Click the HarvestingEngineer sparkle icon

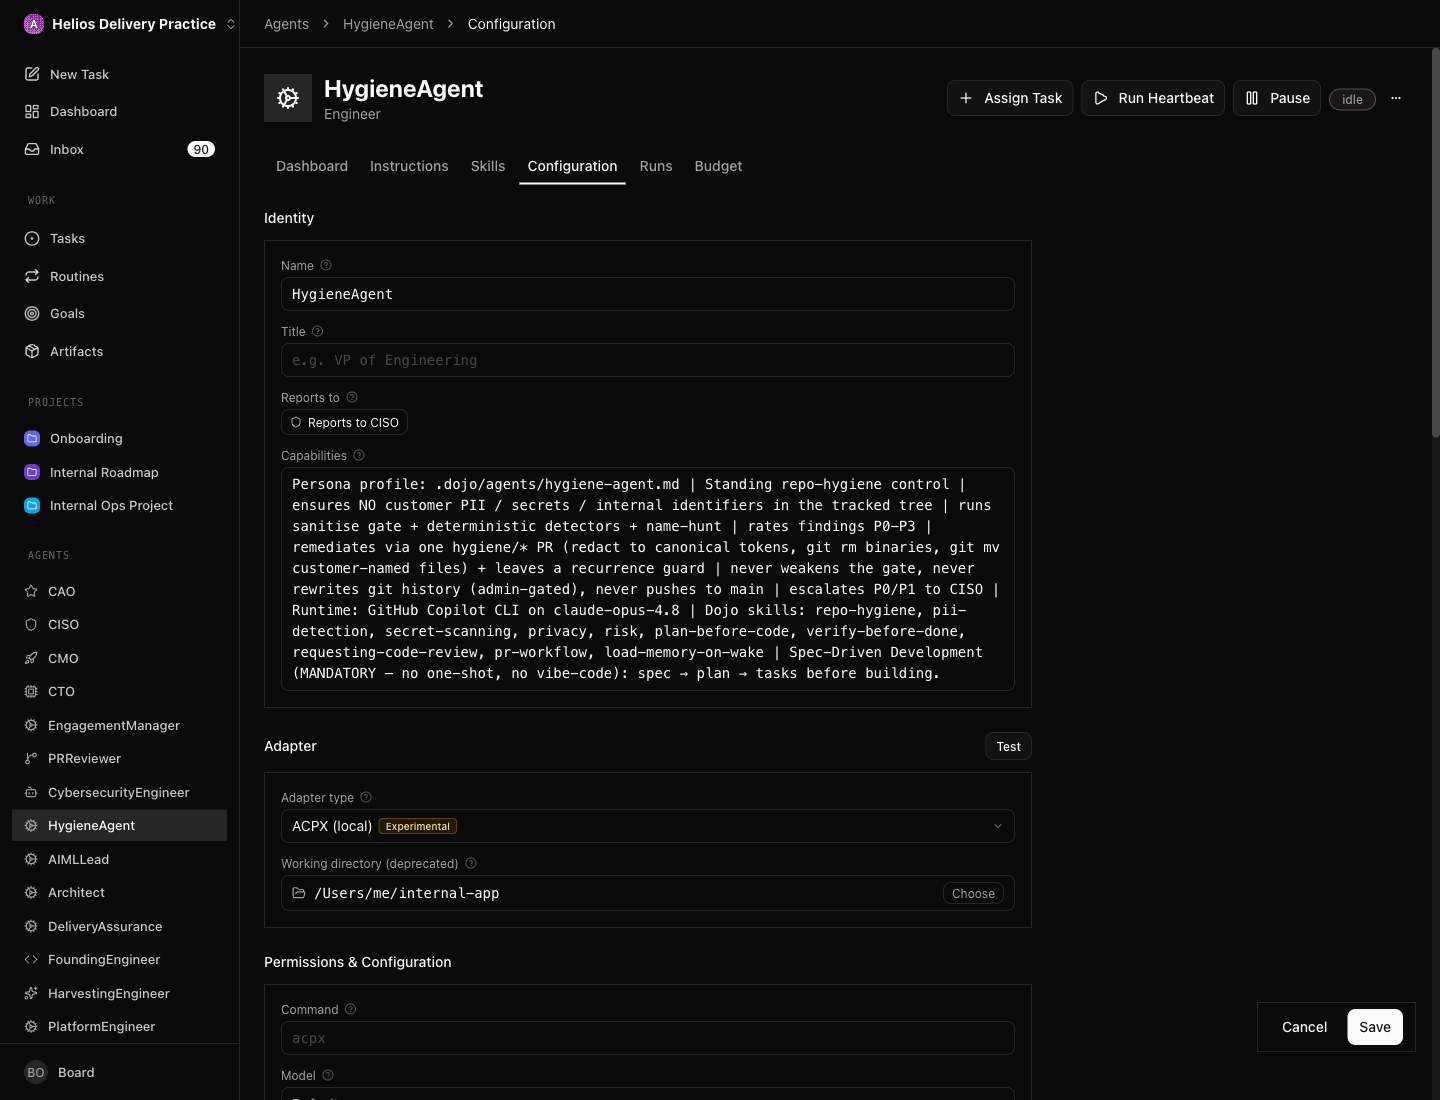coord(31,993)
